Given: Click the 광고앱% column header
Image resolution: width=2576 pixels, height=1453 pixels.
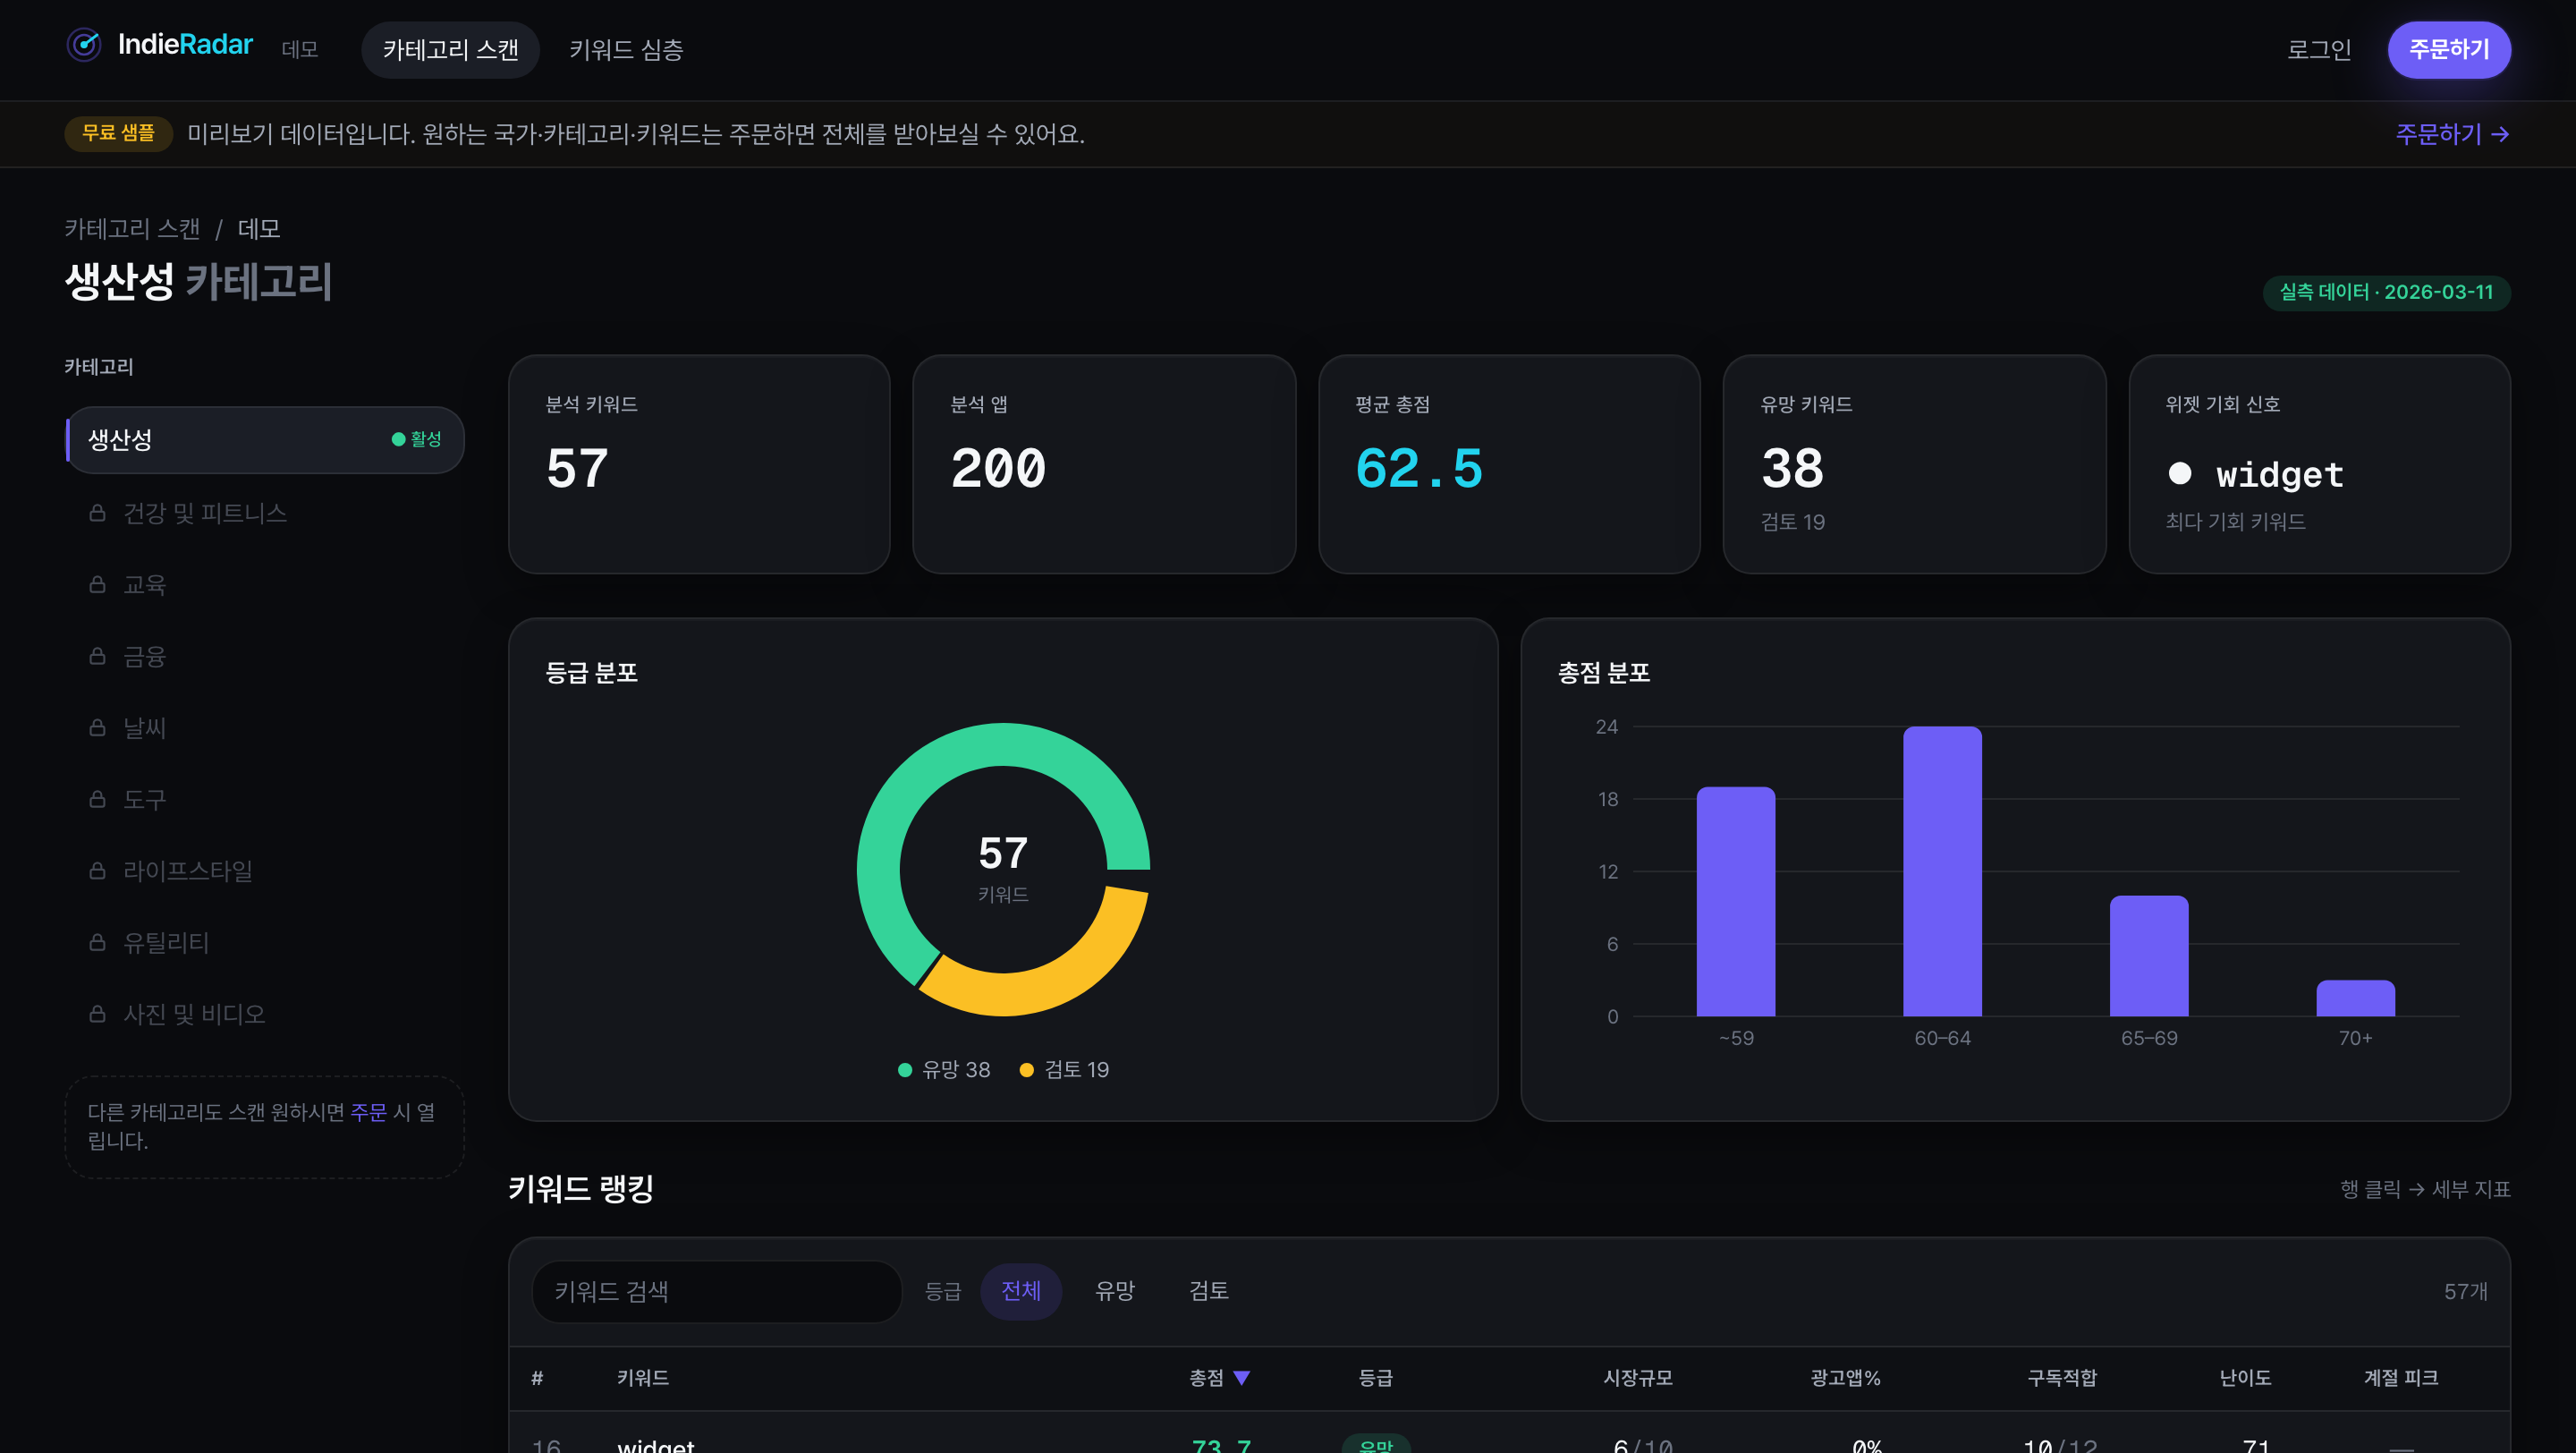Looking at the screenshot, I should 1846,1378.
